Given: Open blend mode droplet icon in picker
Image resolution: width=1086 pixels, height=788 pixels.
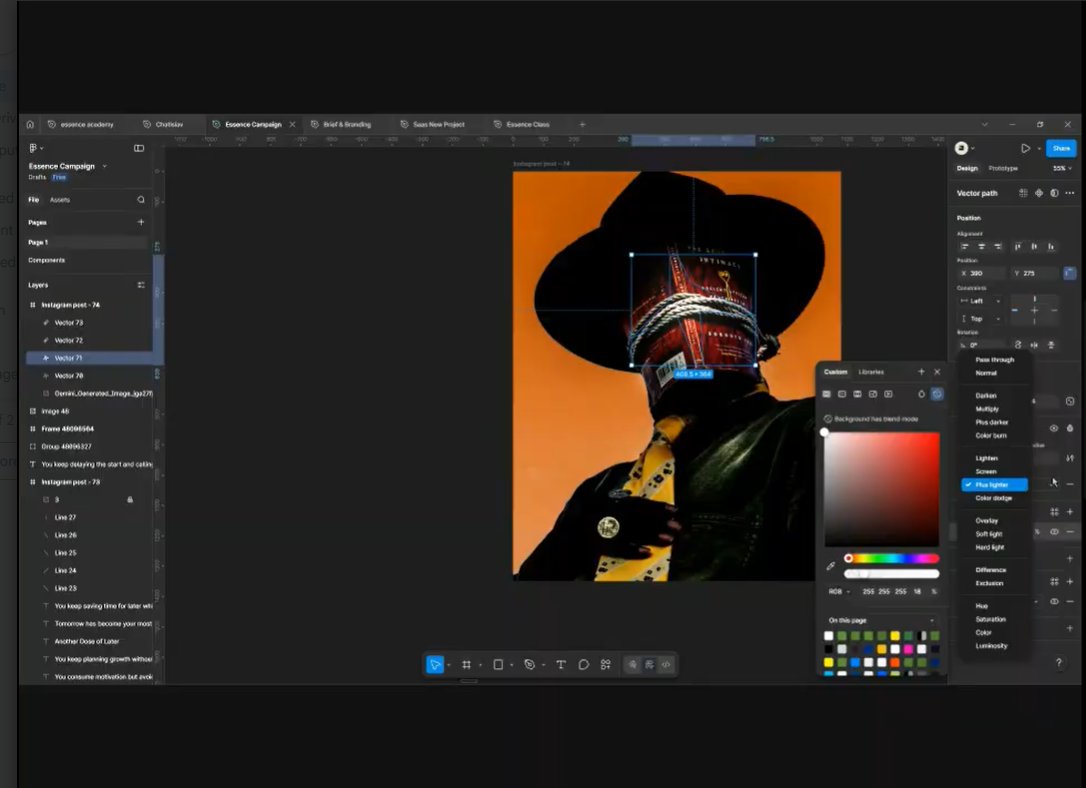Looking at the screenshot, I should click(921, 394).
